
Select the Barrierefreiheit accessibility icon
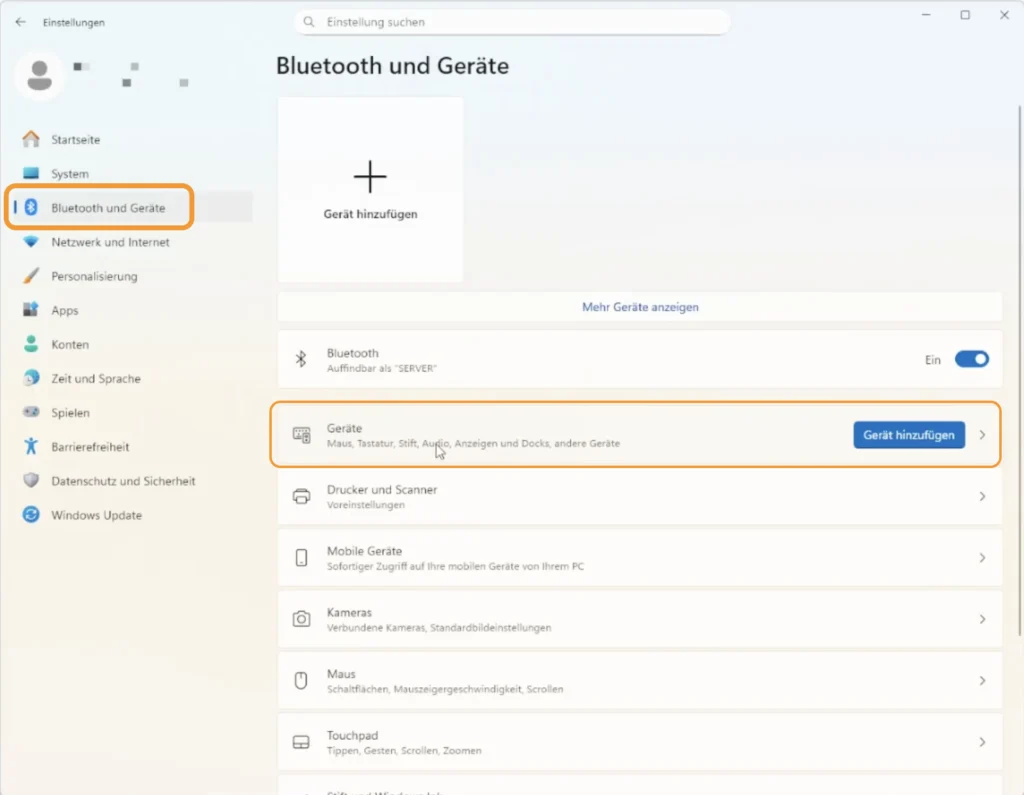click(31, 447)
